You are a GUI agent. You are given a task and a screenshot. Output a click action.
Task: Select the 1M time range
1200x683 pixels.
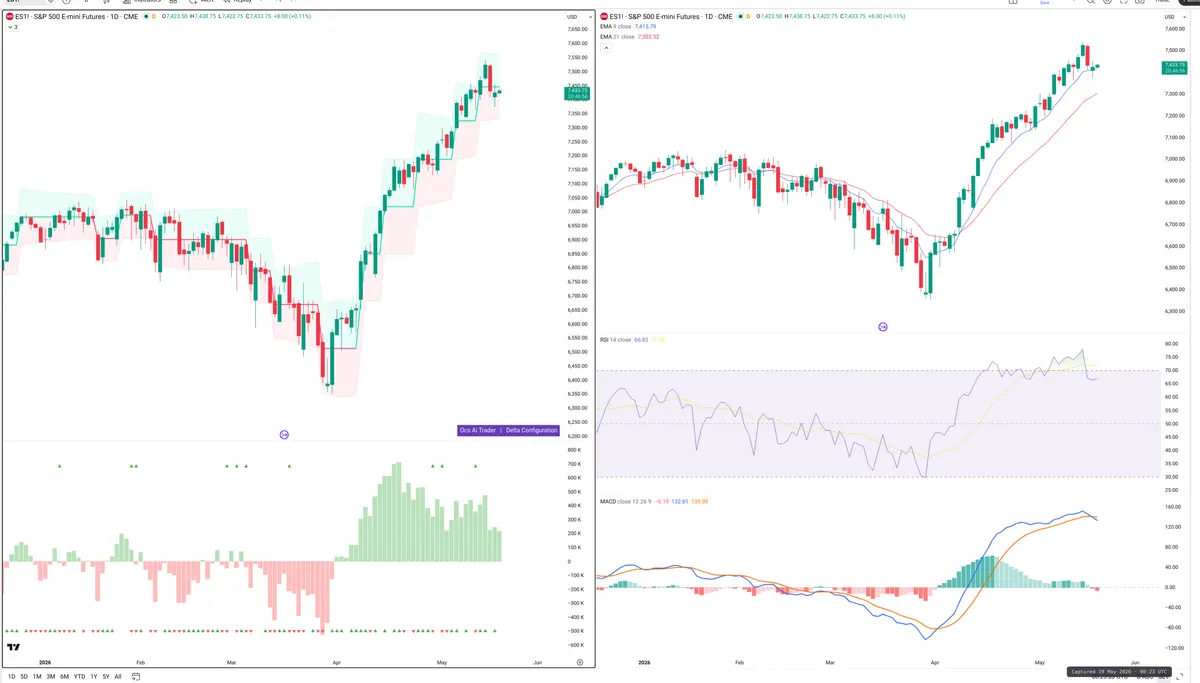pos(37,677)
